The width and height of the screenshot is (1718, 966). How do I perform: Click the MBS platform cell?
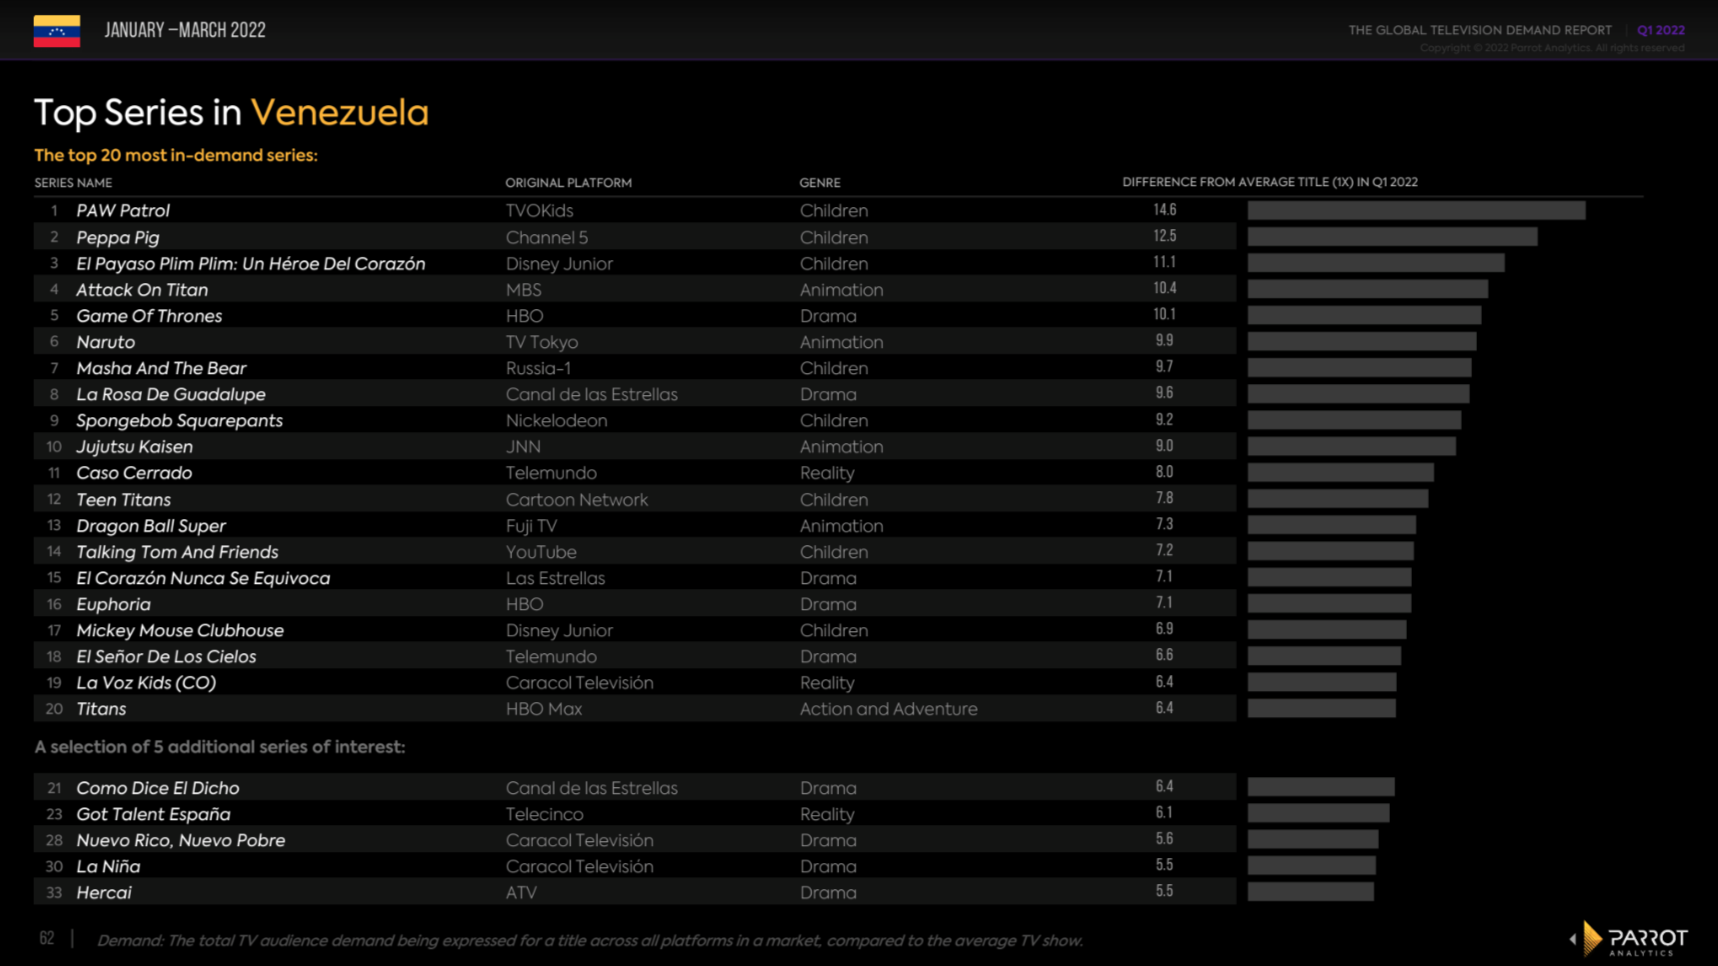(x=523, y=290)
